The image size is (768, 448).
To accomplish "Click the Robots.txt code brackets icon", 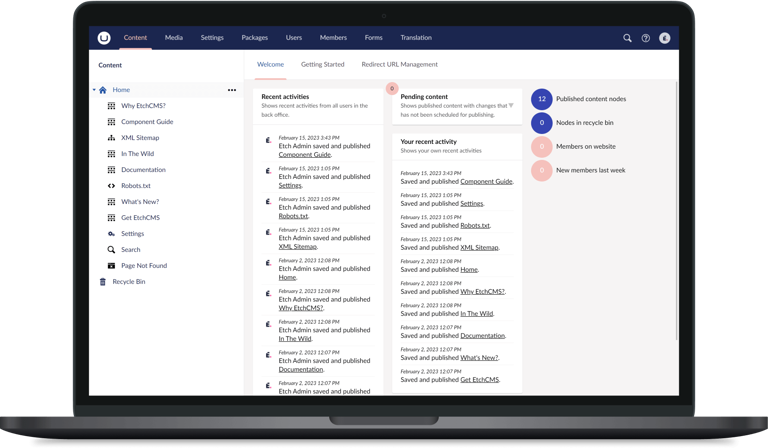I will coord(111,186).
